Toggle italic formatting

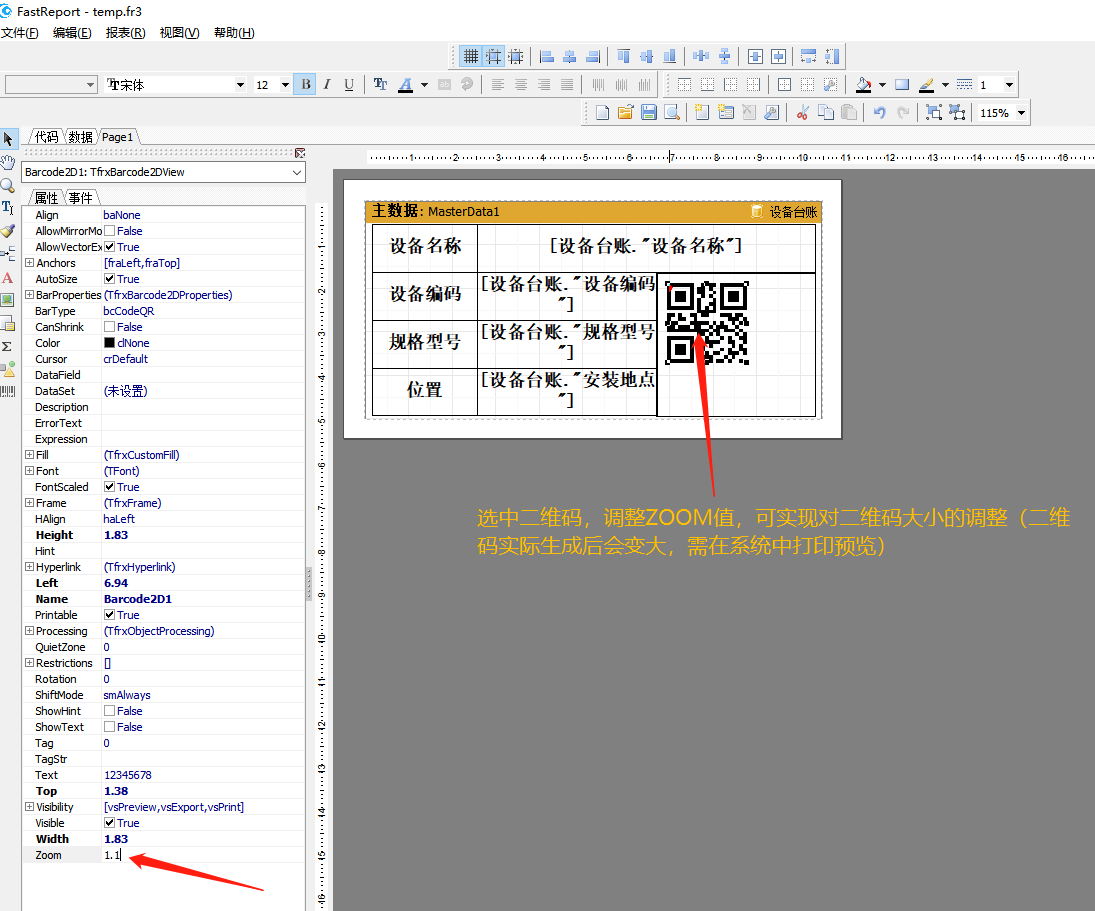pos(327,84)
